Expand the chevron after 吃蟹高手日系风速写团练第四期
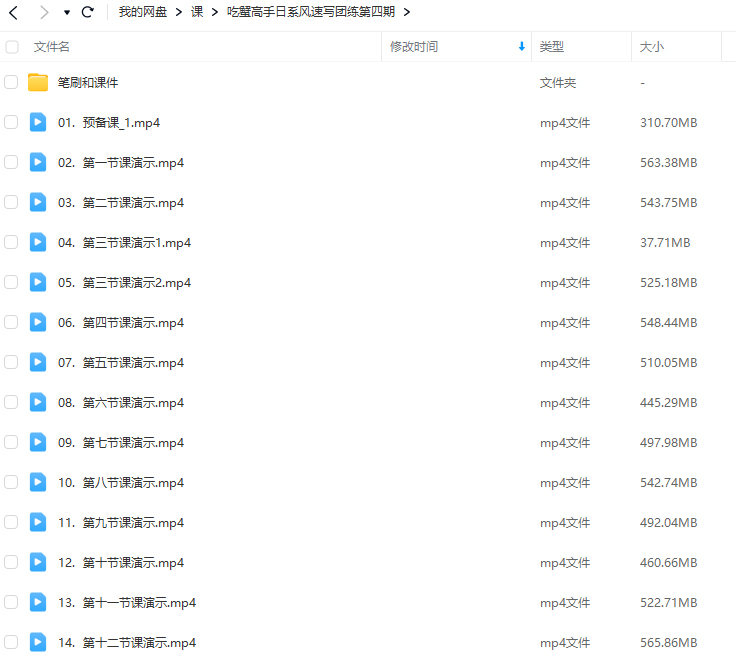Viewport: 736px width, 662px height. point(407,12)
